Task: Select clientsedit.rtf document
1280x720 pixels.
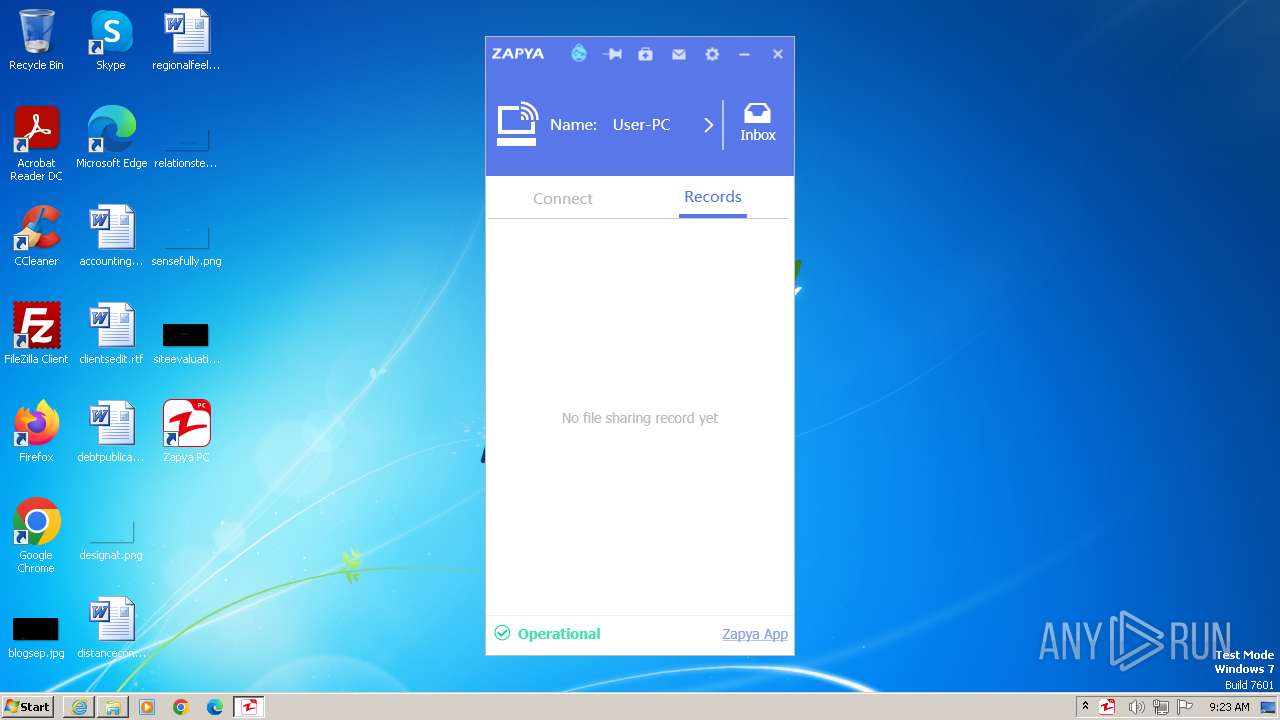Action: tap(111, 334)
